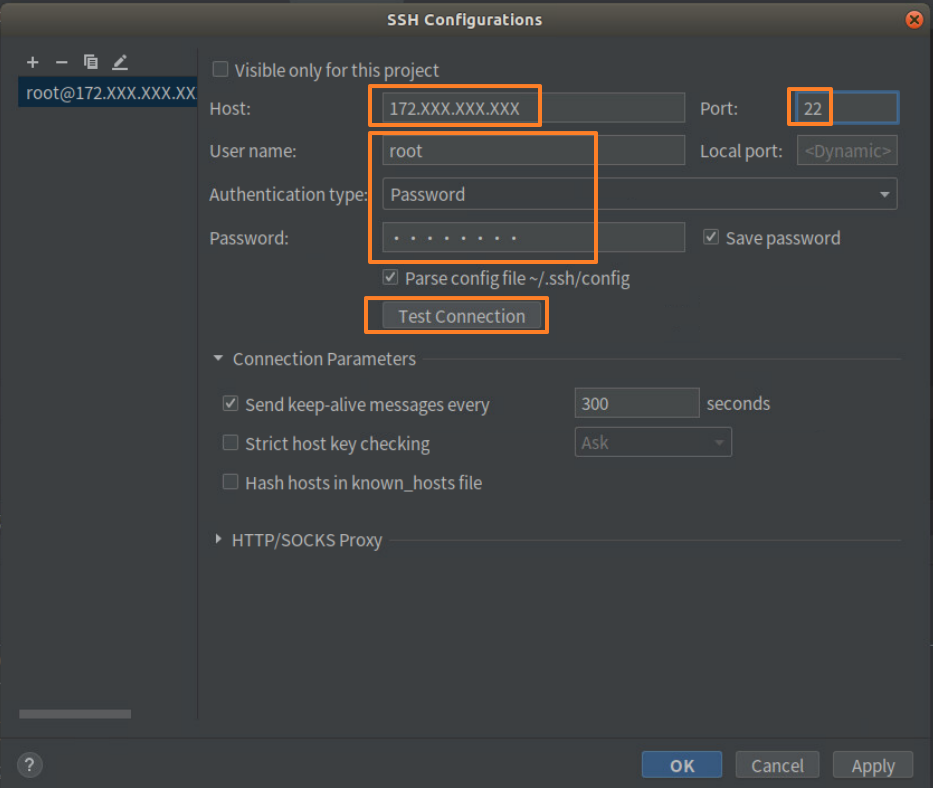Cancel the SSH configuration dialog

point(777,764)
